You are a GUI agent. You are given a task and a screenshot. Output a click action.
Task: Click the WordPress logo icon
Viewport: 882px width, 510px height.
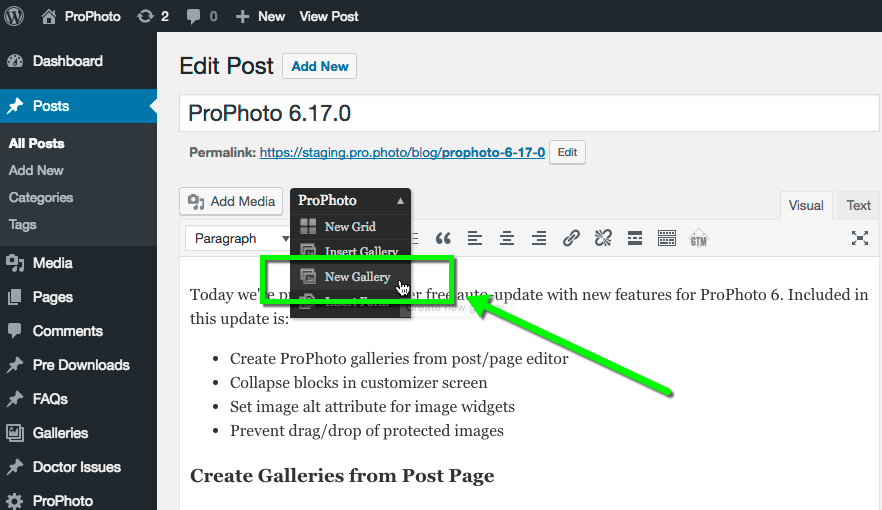point(14,16)
